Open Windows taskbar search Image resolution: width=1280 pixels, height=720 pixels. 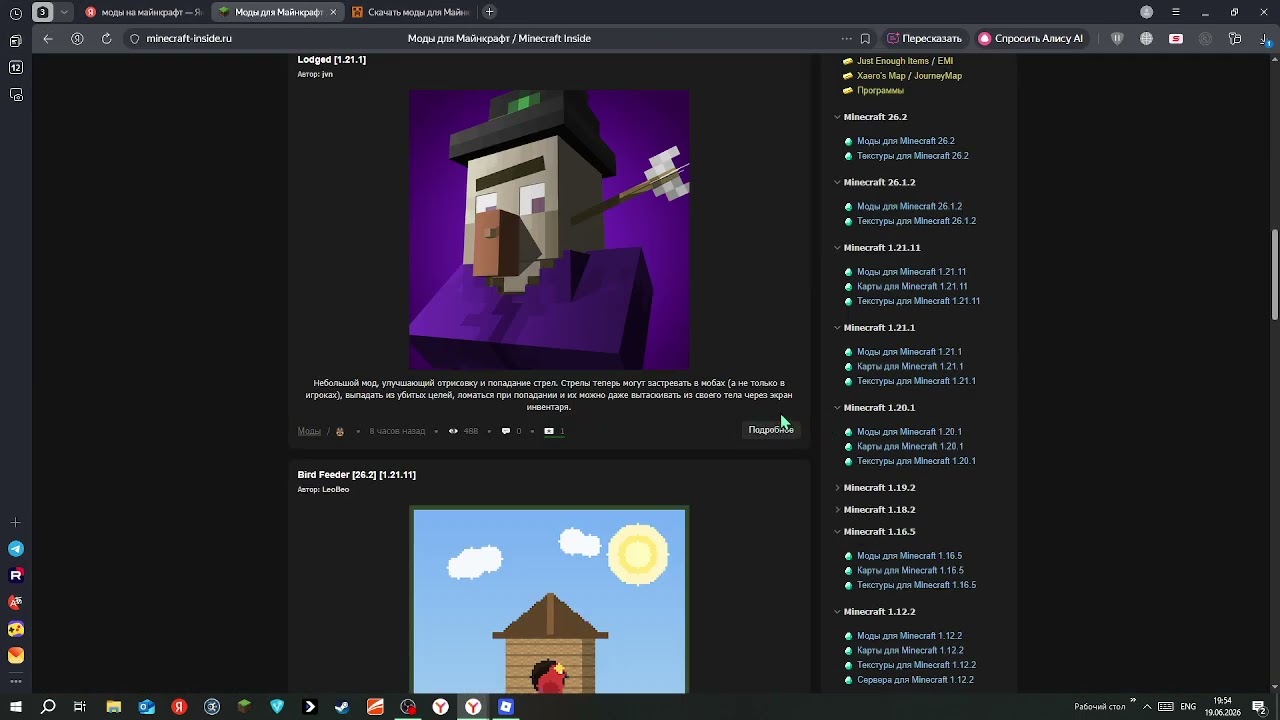(48, 707)
